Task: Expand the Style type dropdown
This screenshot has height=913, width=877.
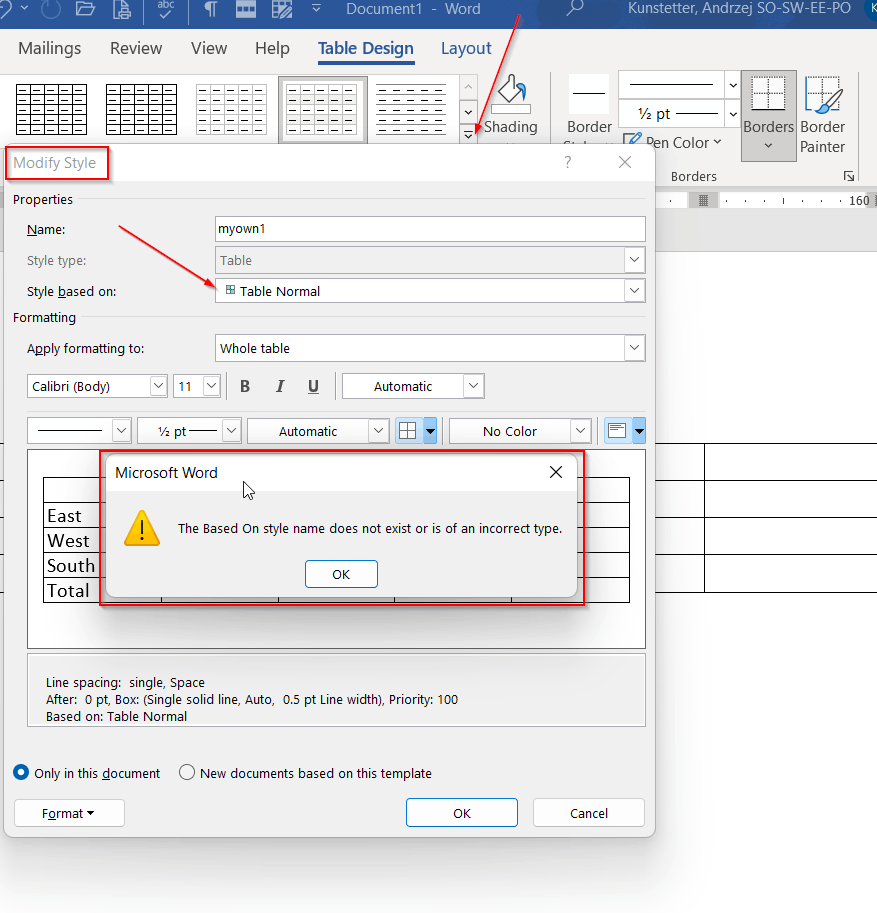Action: (x=634, y=260)
